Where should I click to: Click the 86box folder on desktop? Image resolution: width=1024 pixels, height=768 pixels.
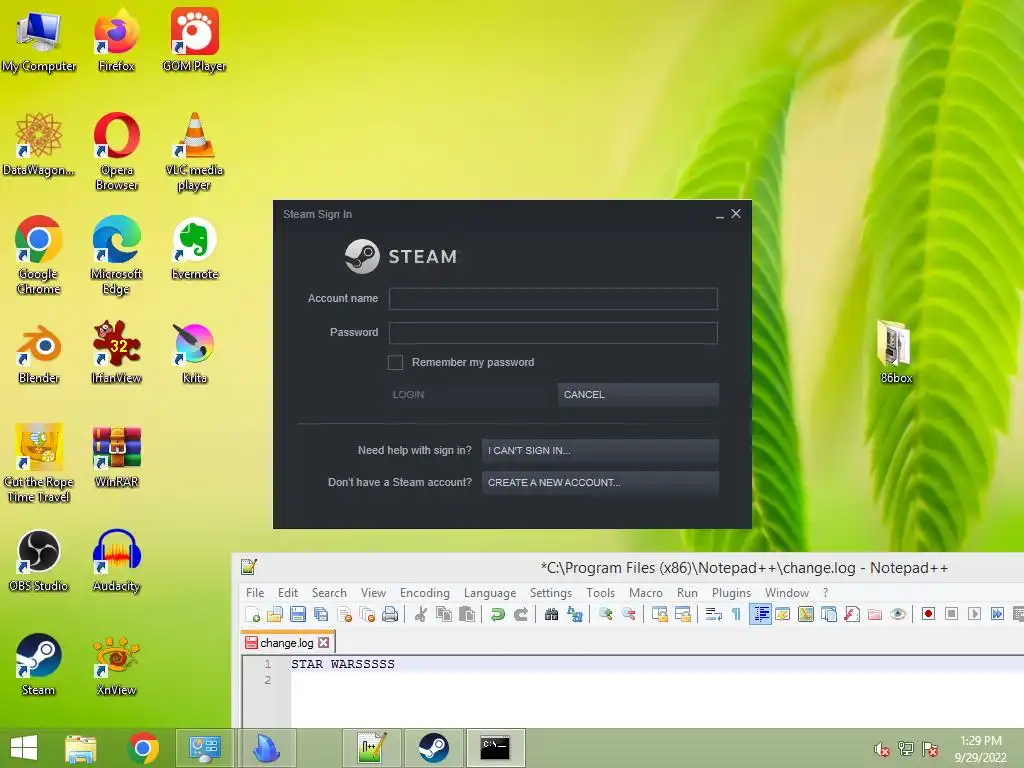(x=895, y=352)
